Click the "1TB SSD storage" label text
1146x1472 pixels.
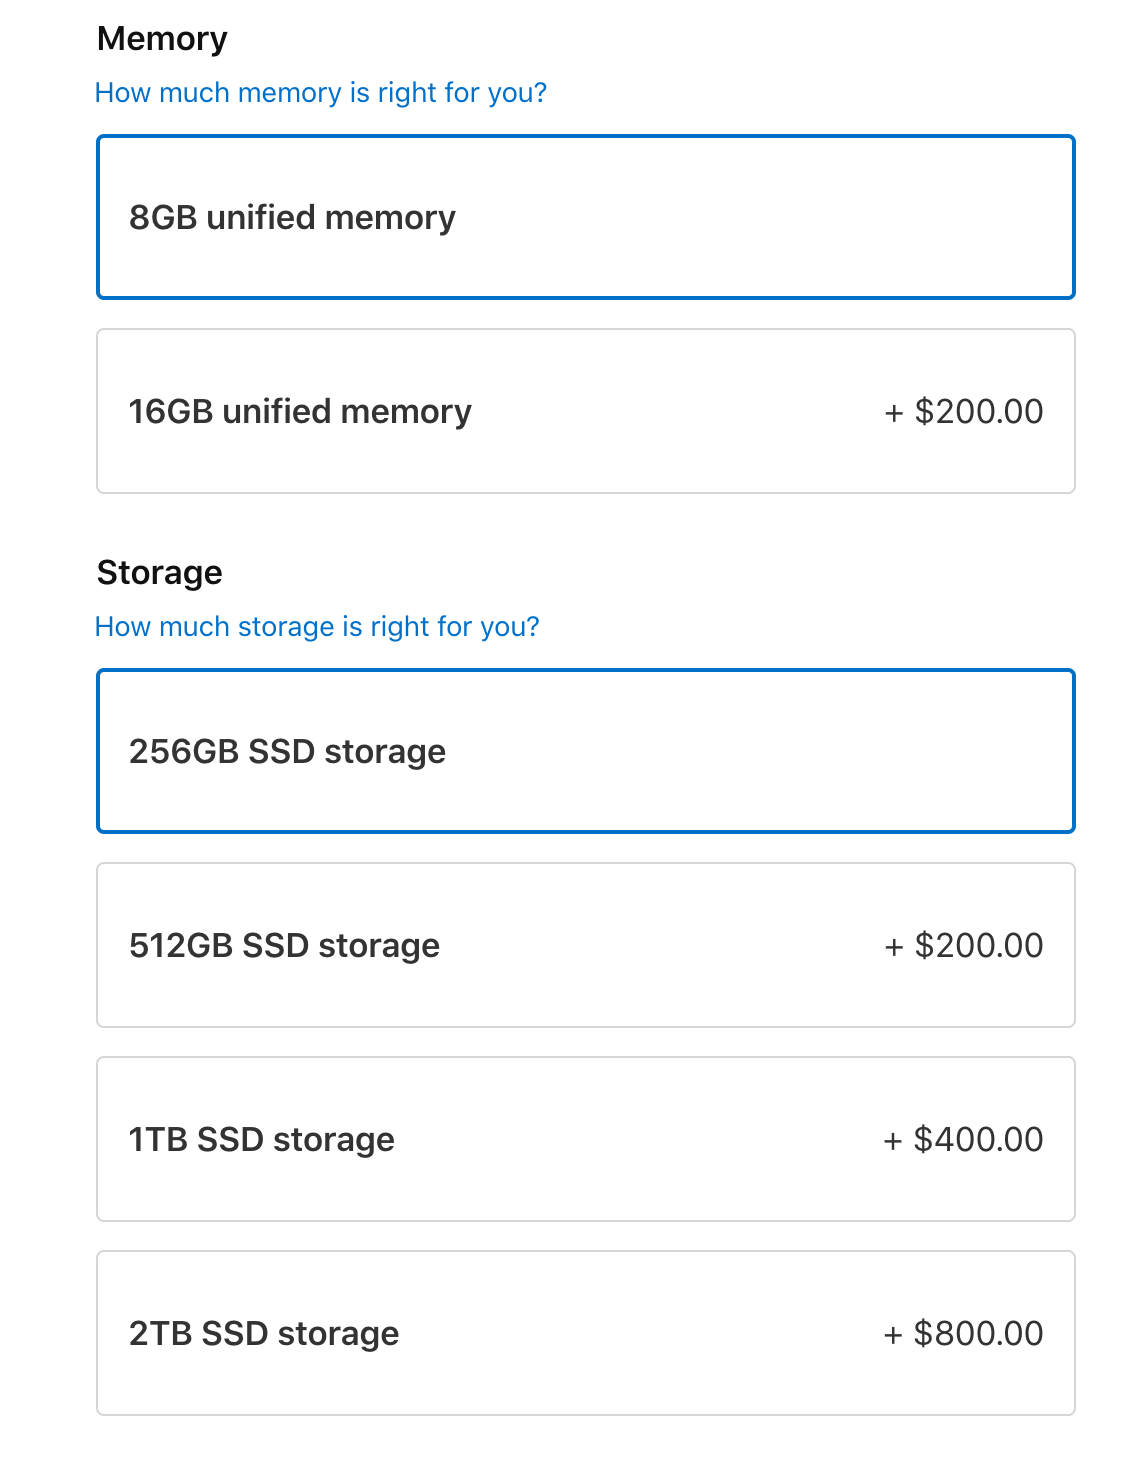pyautogui.click(x=262, y=1139)
